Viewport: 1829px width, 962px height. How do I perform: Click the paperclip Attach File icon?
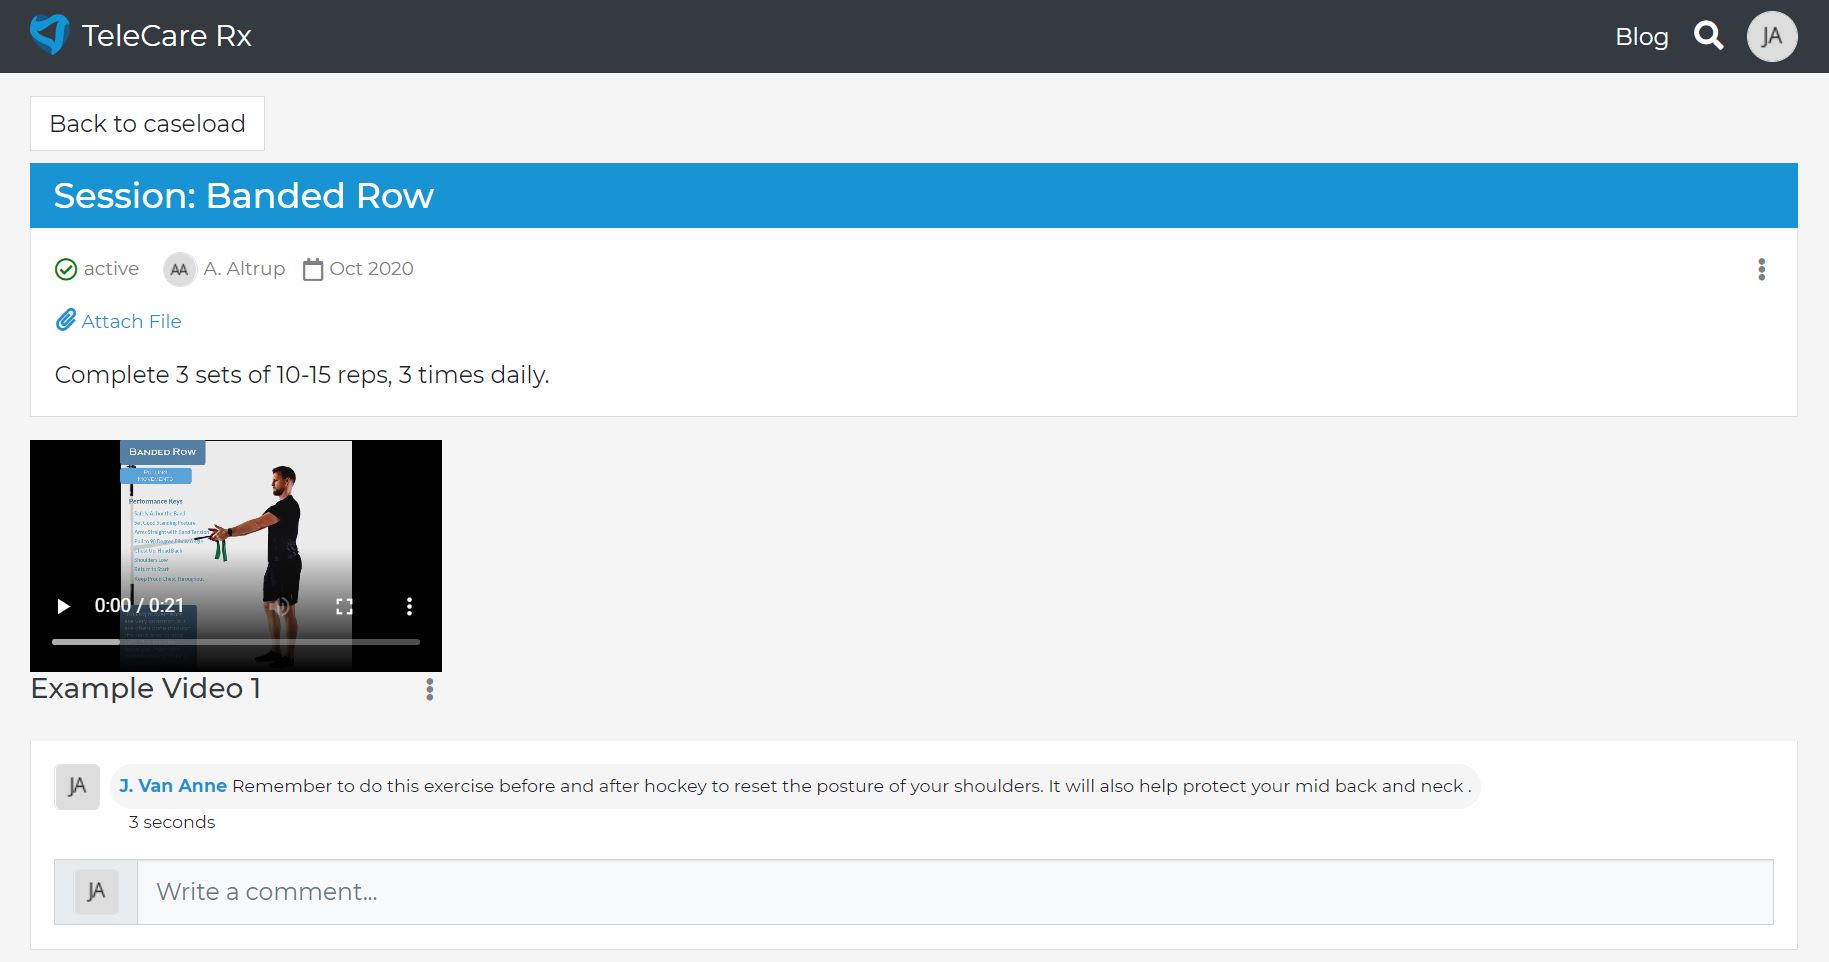[66, 321]
